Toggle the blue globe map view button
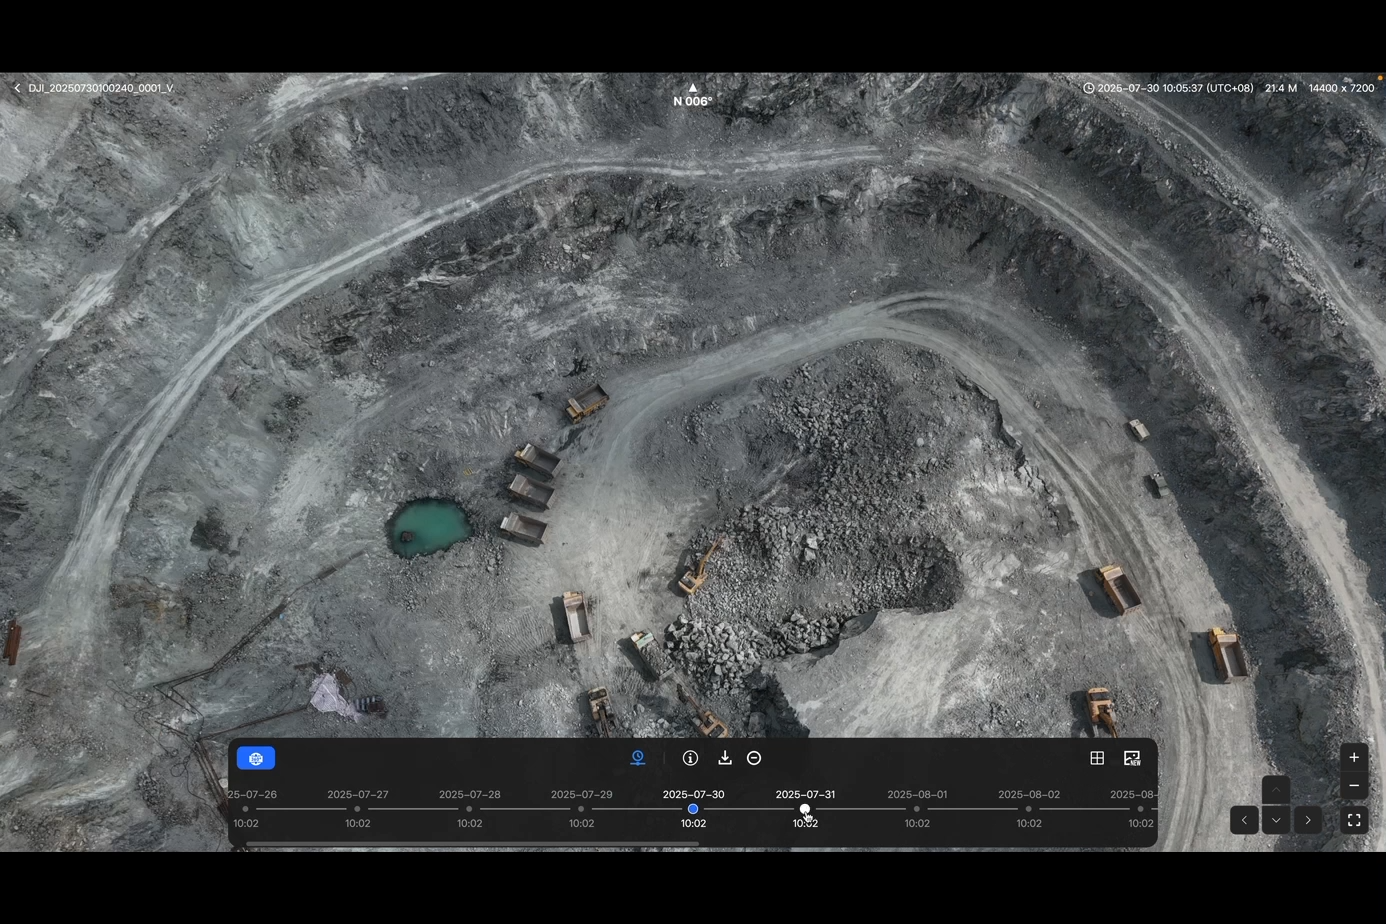The width and height of the screenshot is (1386, 924). (256, 759)
